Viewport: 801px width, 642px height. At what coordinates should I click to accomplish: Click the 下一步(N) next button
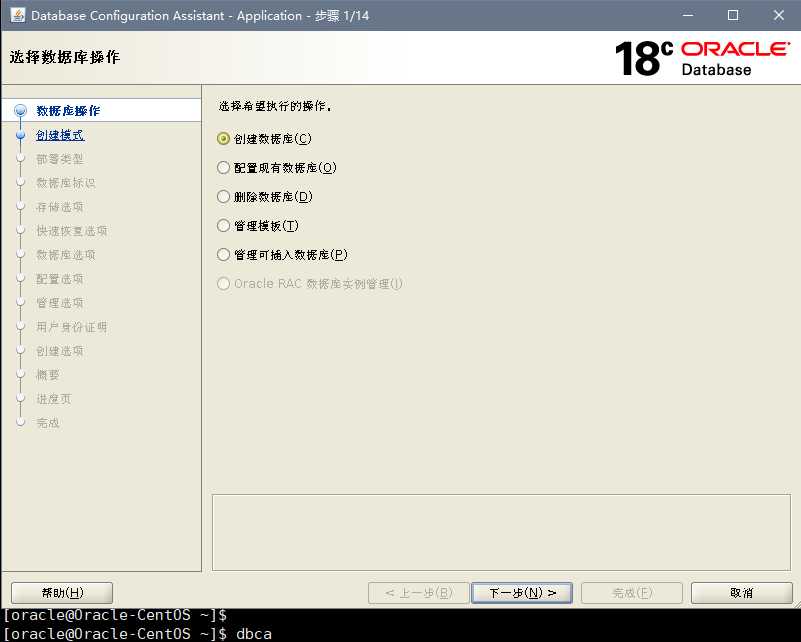(522, 593)
